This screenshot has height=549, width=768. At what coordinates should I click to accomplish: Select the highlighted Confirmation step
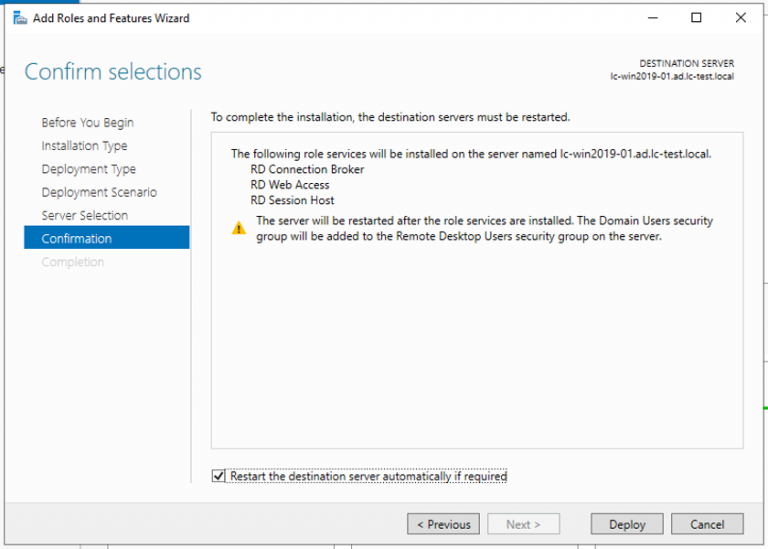point(106,238)
